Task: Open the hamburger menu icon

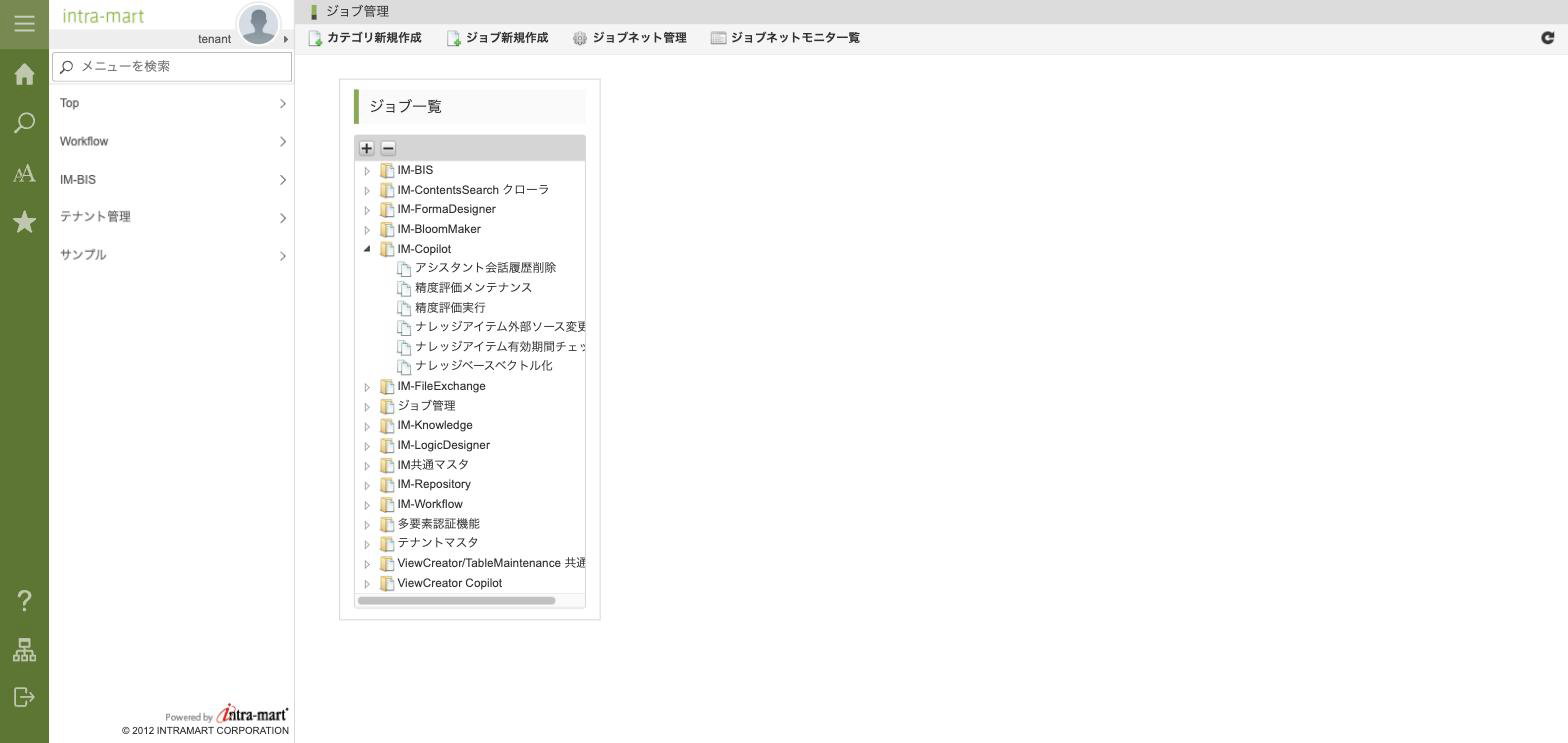Action: point(24,23)
